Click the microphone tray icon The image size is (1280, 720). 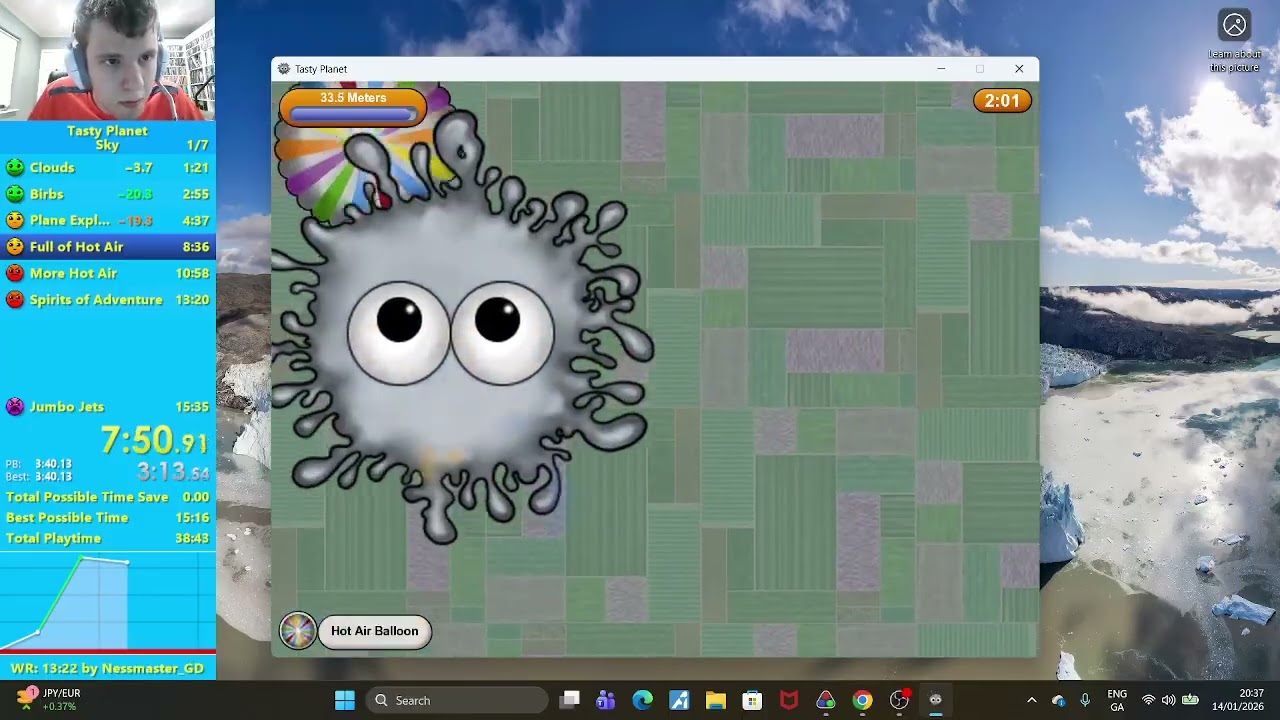tap(1085, 700)
